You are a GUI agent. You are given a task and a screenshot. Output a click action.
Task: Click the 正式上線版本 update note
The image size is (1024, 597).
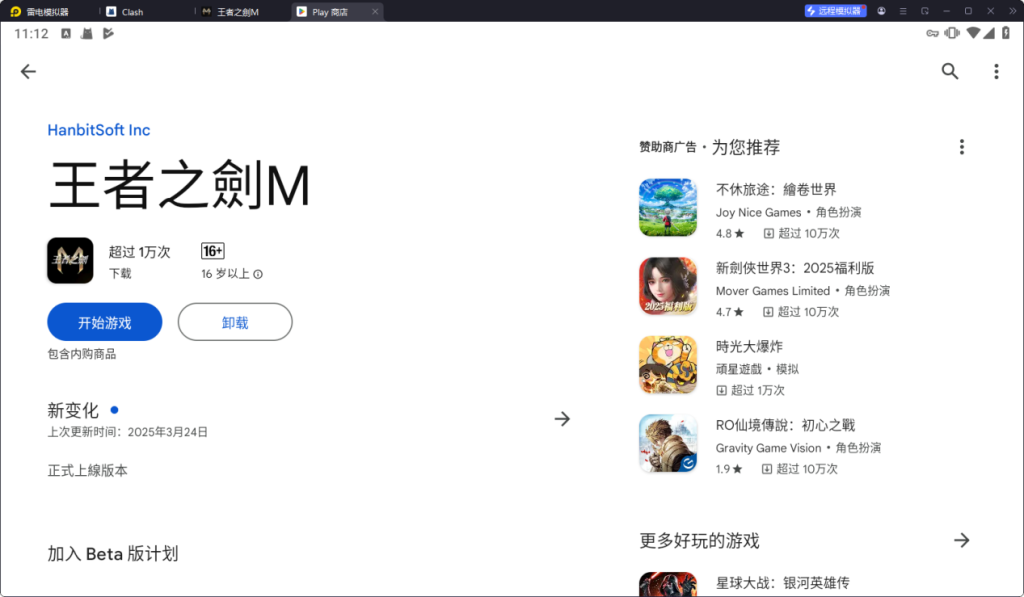(88, 470)
